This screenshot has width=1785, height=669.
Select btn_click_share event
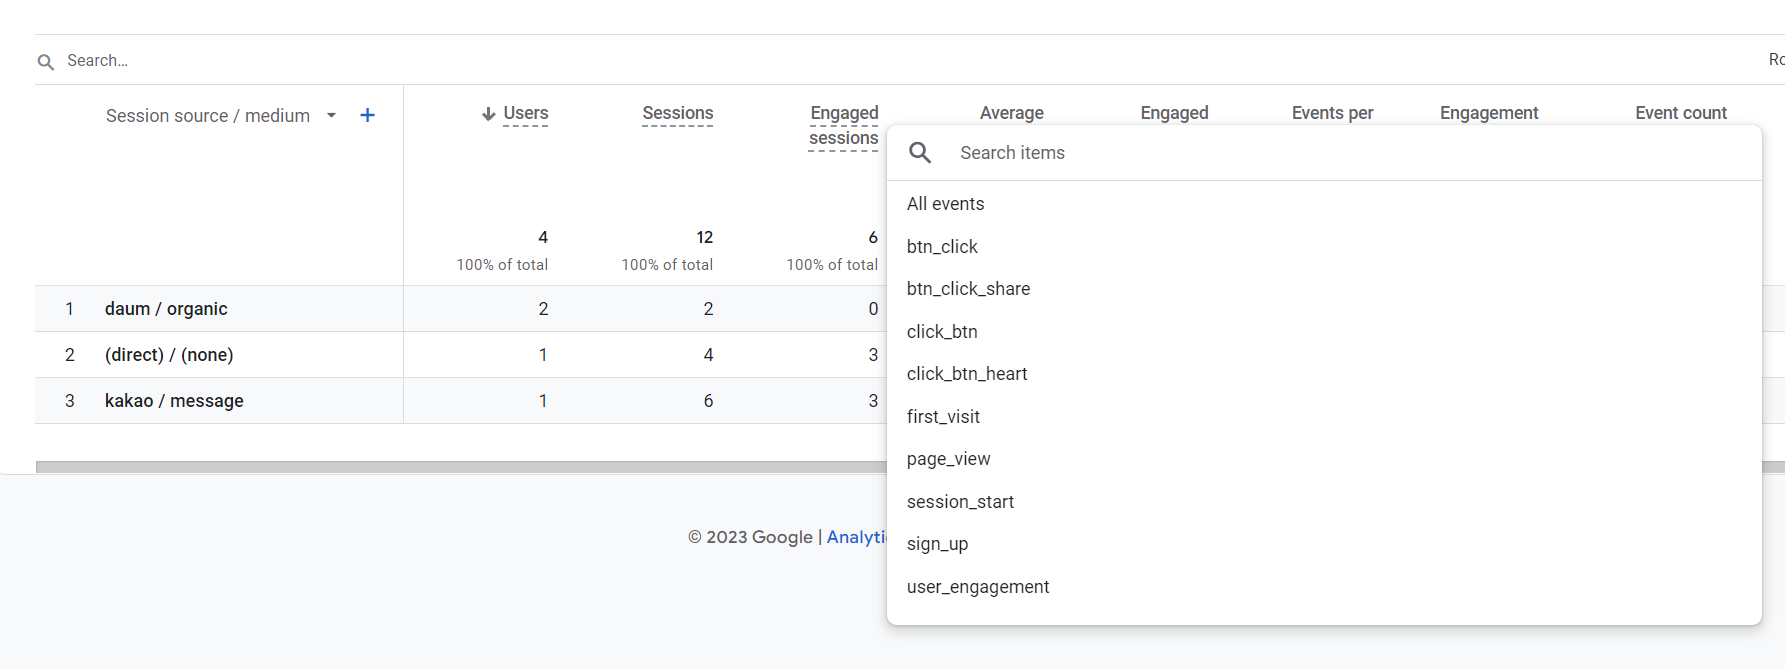(x=968, y=289)
